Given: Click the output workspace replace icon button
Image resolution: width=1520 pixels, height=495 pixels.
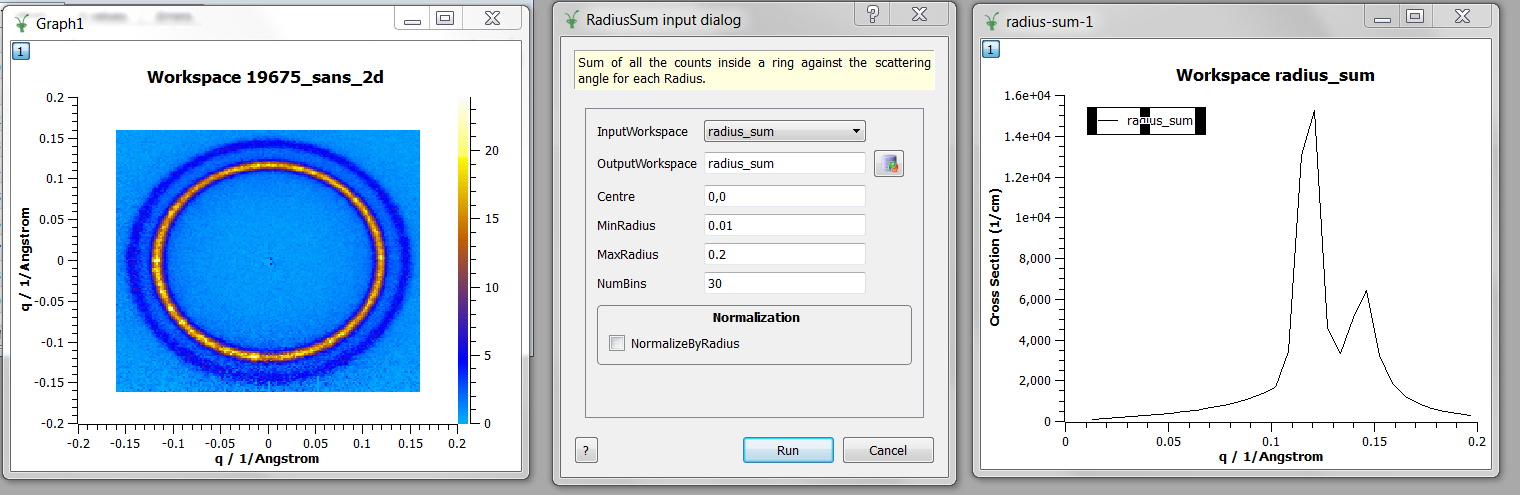Looking at the screenshot, I should (x=888, y=164).
